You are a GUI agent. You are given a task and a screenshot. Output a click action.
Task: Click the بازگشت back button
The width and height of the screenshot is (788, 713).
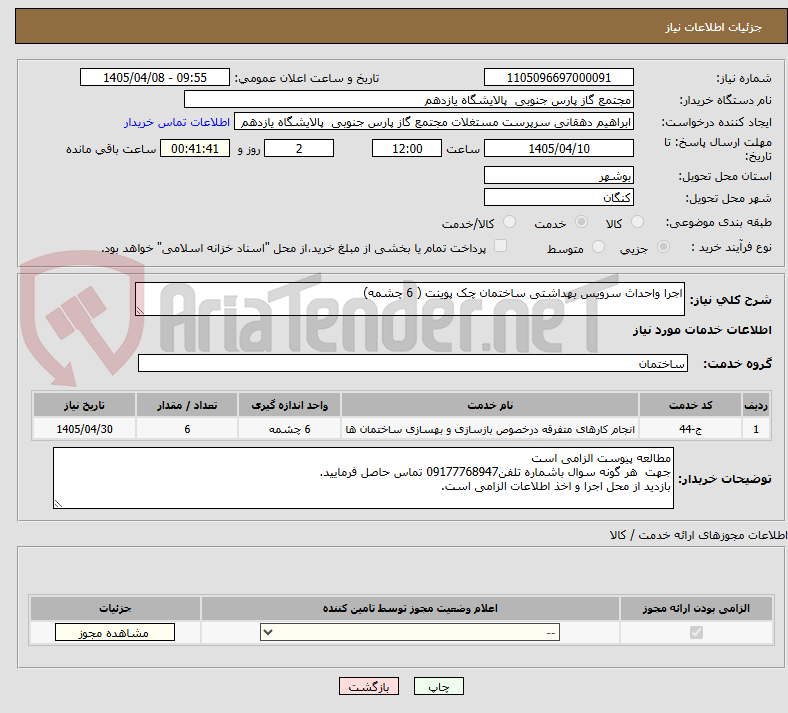click(369, 686)
